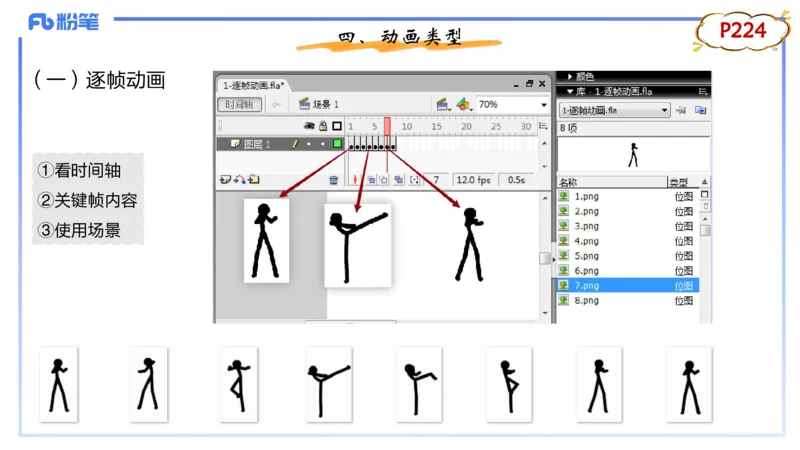This screenshot has width=800, height=450.
Task: Expand the 颜色 color panel
Action: coord(585,76)
